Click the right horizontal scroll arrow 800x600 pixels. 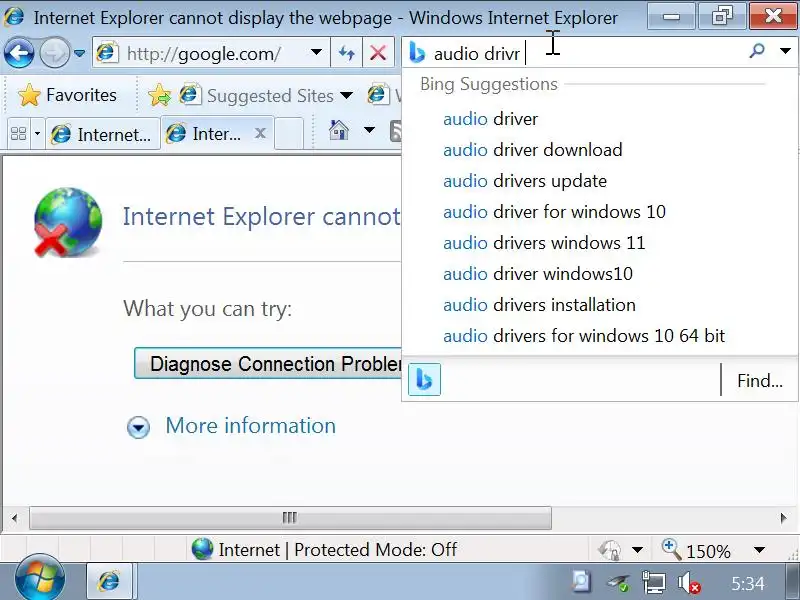pyautogui.click(x=784, y=518)
